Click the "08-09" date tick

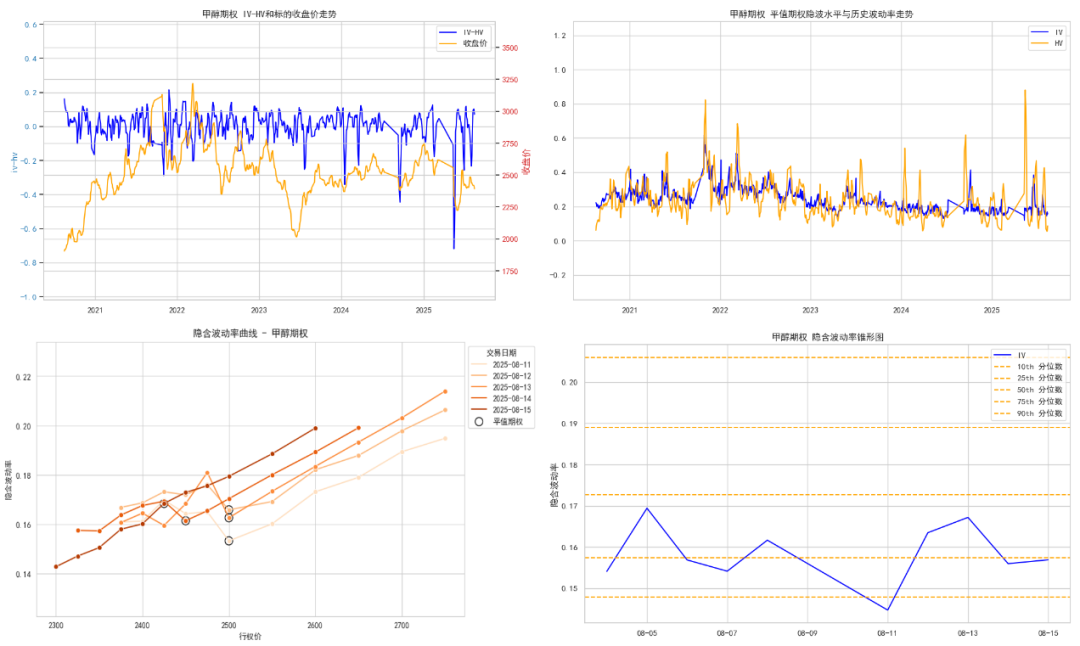coord(807,633)
